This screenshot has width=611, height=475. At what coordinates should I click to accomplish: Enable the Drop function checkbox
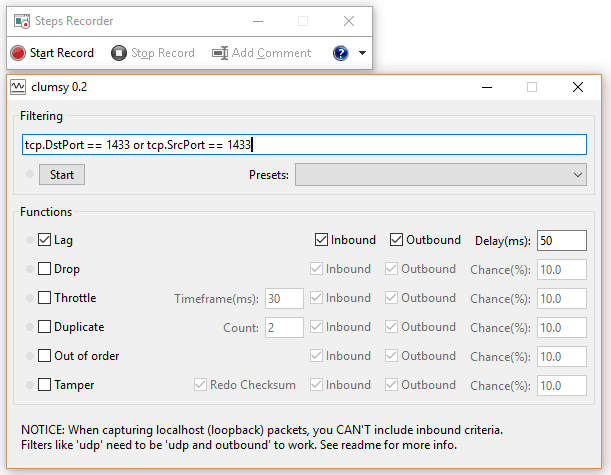point(44,268)
